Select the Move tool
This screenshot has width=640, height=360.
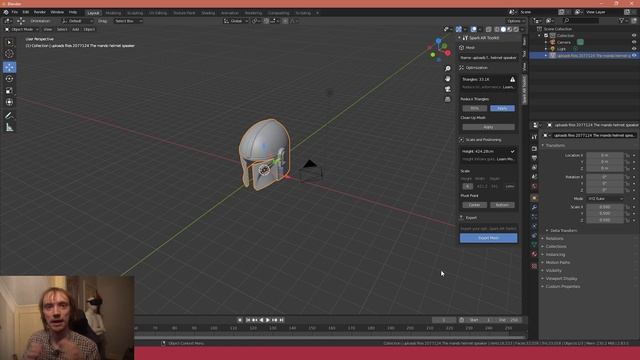[x=9, y=67]
